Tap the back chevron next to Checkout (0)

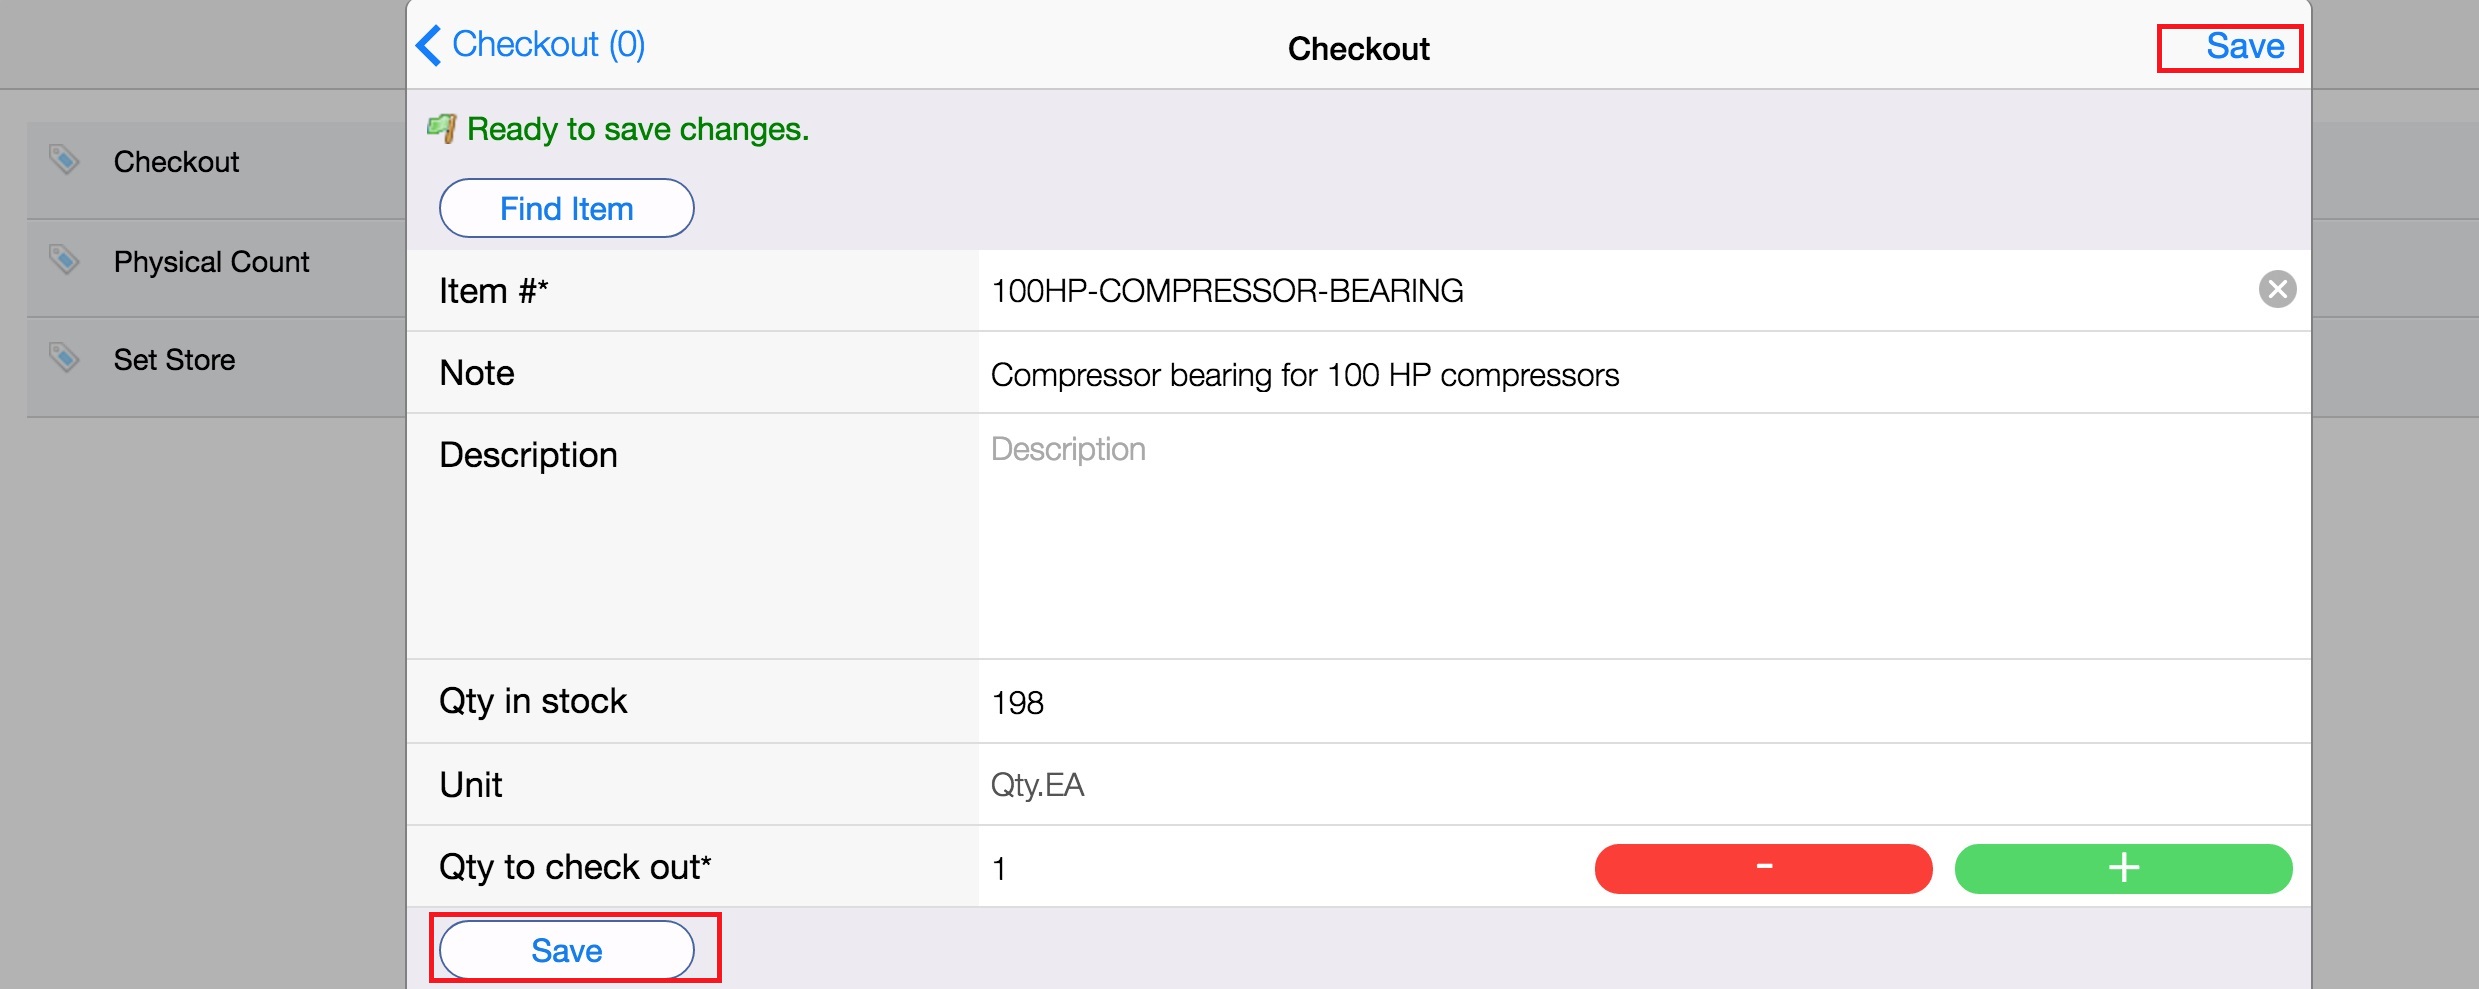[x=428, y=45]
